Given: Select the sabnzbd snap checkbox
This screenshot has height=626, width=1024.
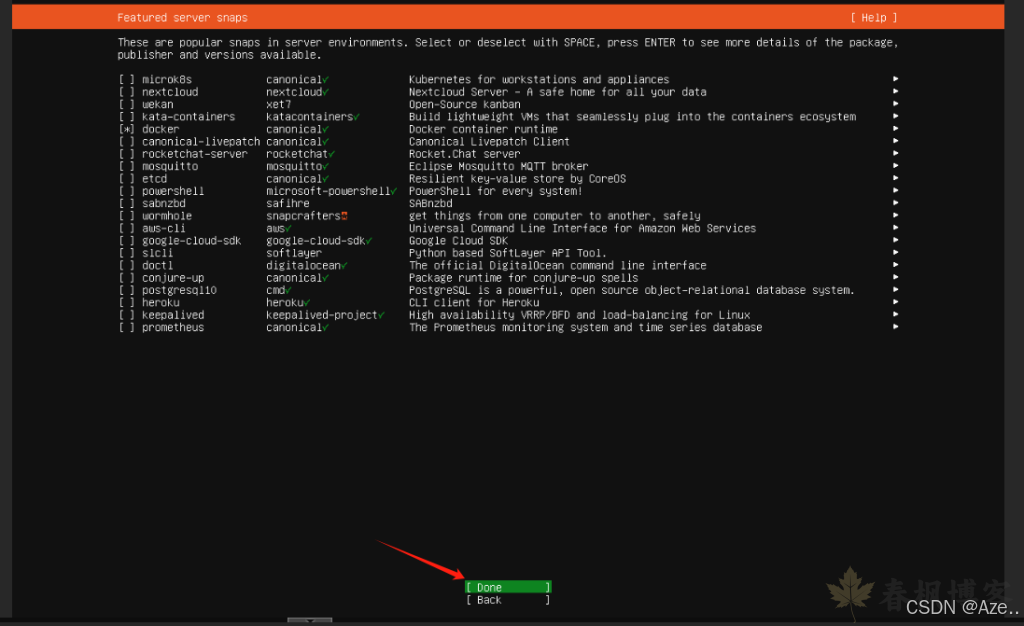Looking at the screenshot, I should 127,204.
